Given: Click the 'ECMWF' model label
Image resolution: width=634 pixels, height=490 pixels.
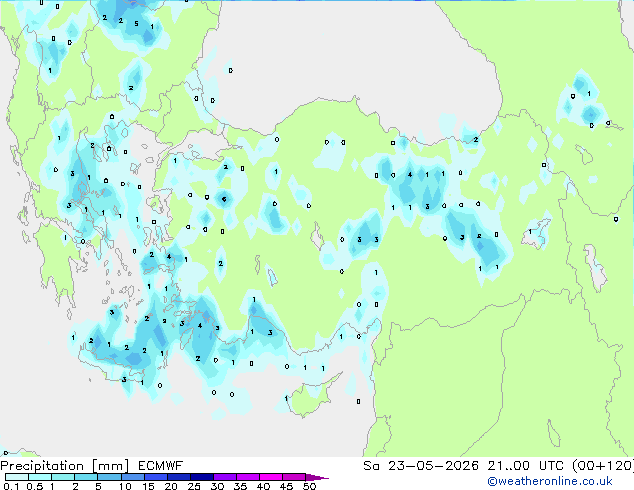Looking at the screenshot, I should 161,466.
